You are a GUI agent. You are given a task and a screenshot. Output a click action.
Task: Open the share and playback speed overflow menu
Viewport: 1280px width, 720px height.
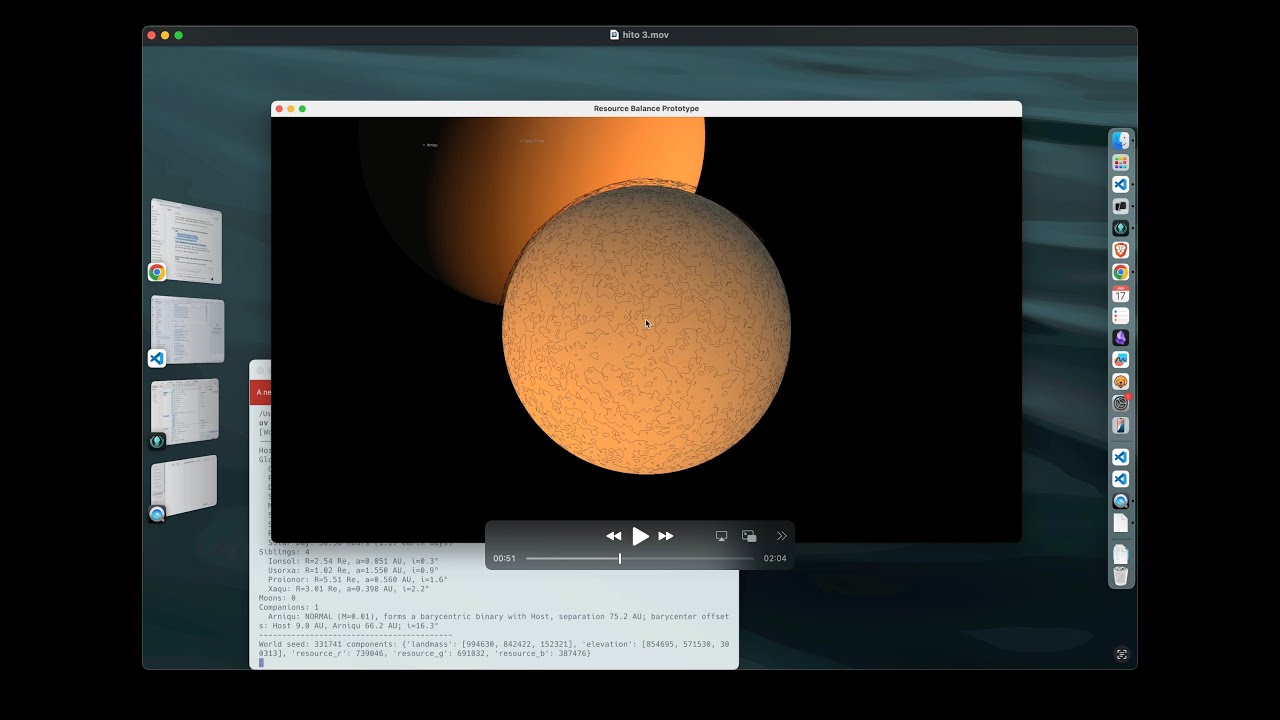pyautogui.click(x=781, y=536)
